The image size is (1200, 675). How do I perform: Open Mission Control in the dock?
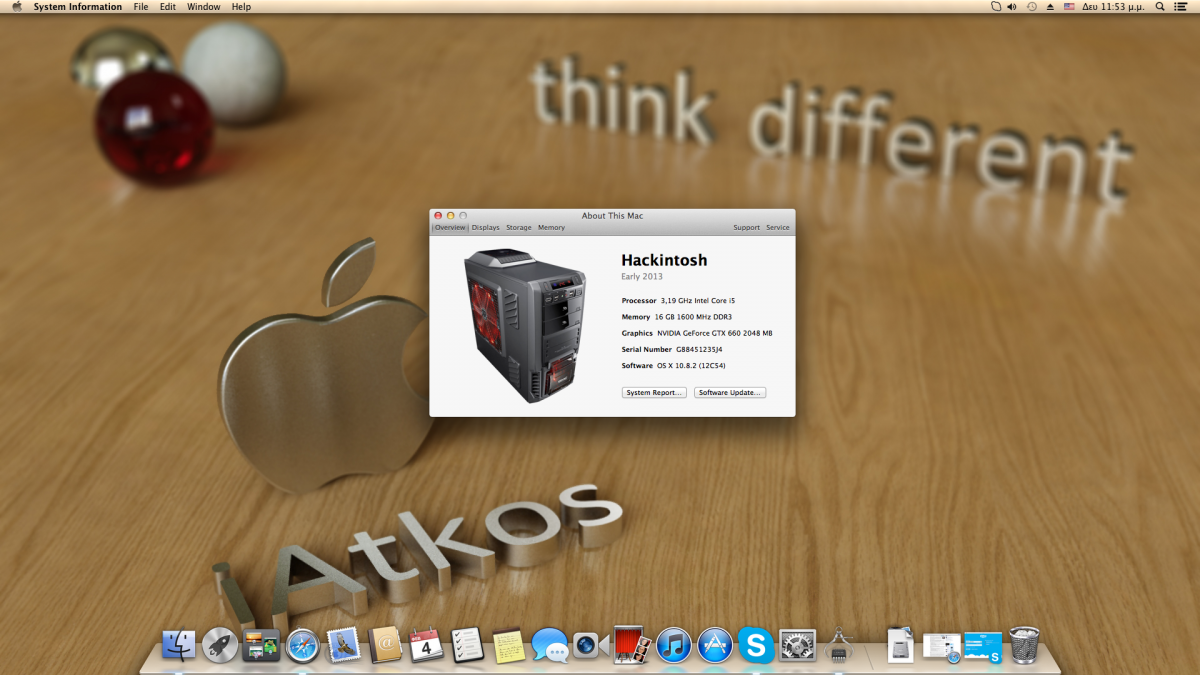pos(261,645)
